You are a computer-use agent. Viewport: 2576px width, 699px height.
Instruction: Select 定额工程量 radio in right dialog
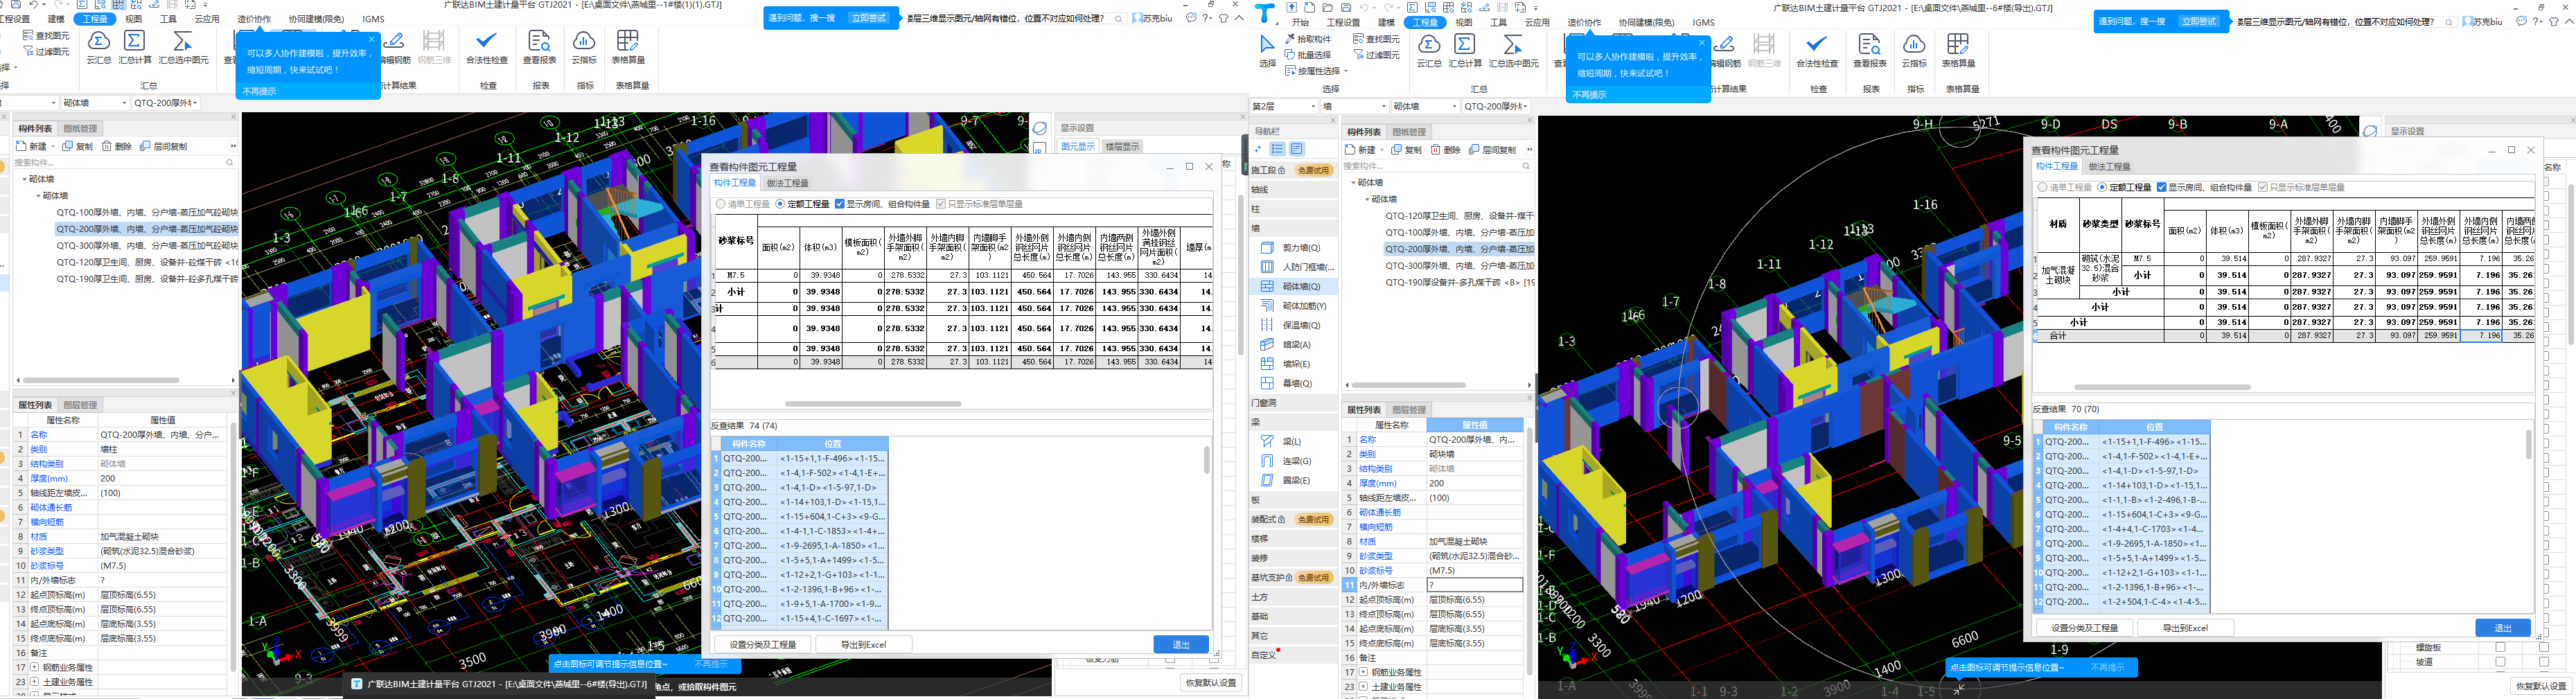[2125, 187]
